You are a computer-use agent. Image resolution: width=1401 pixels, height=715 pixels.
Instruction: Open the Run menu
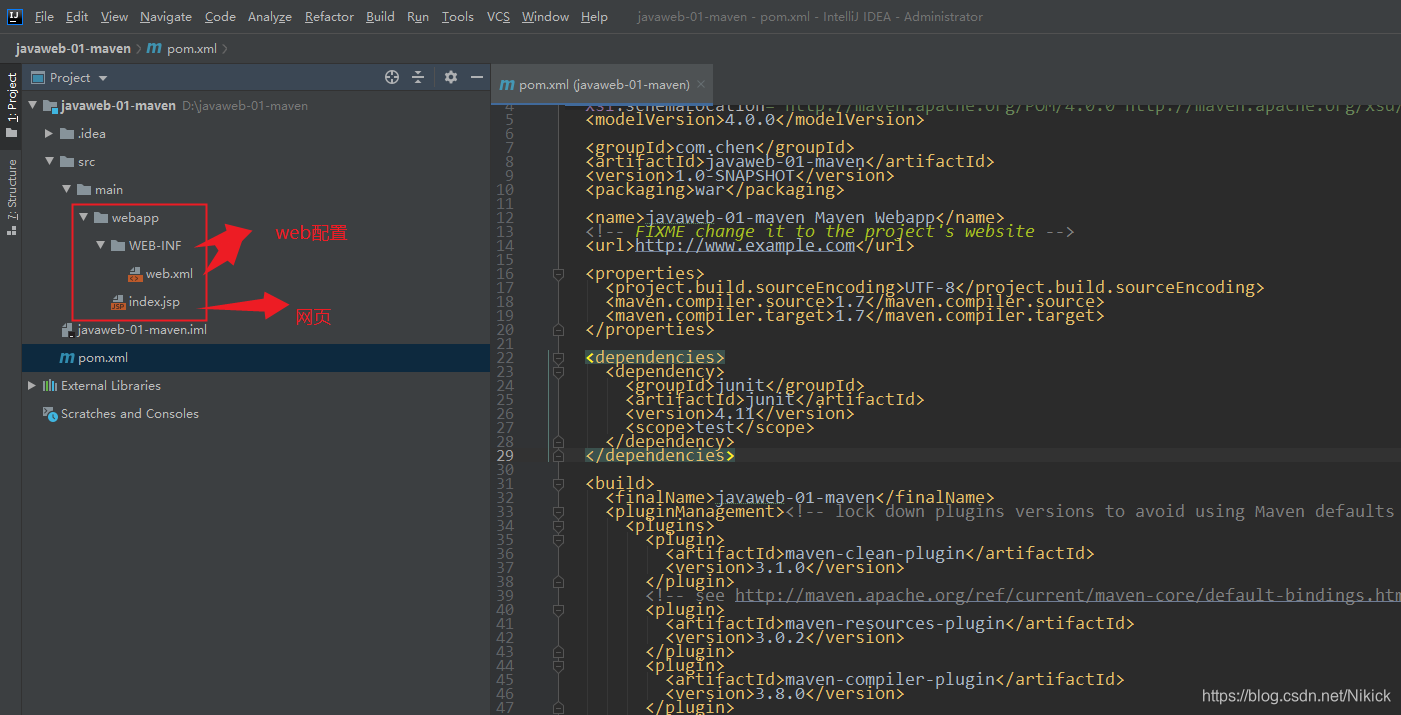point(418,16)
